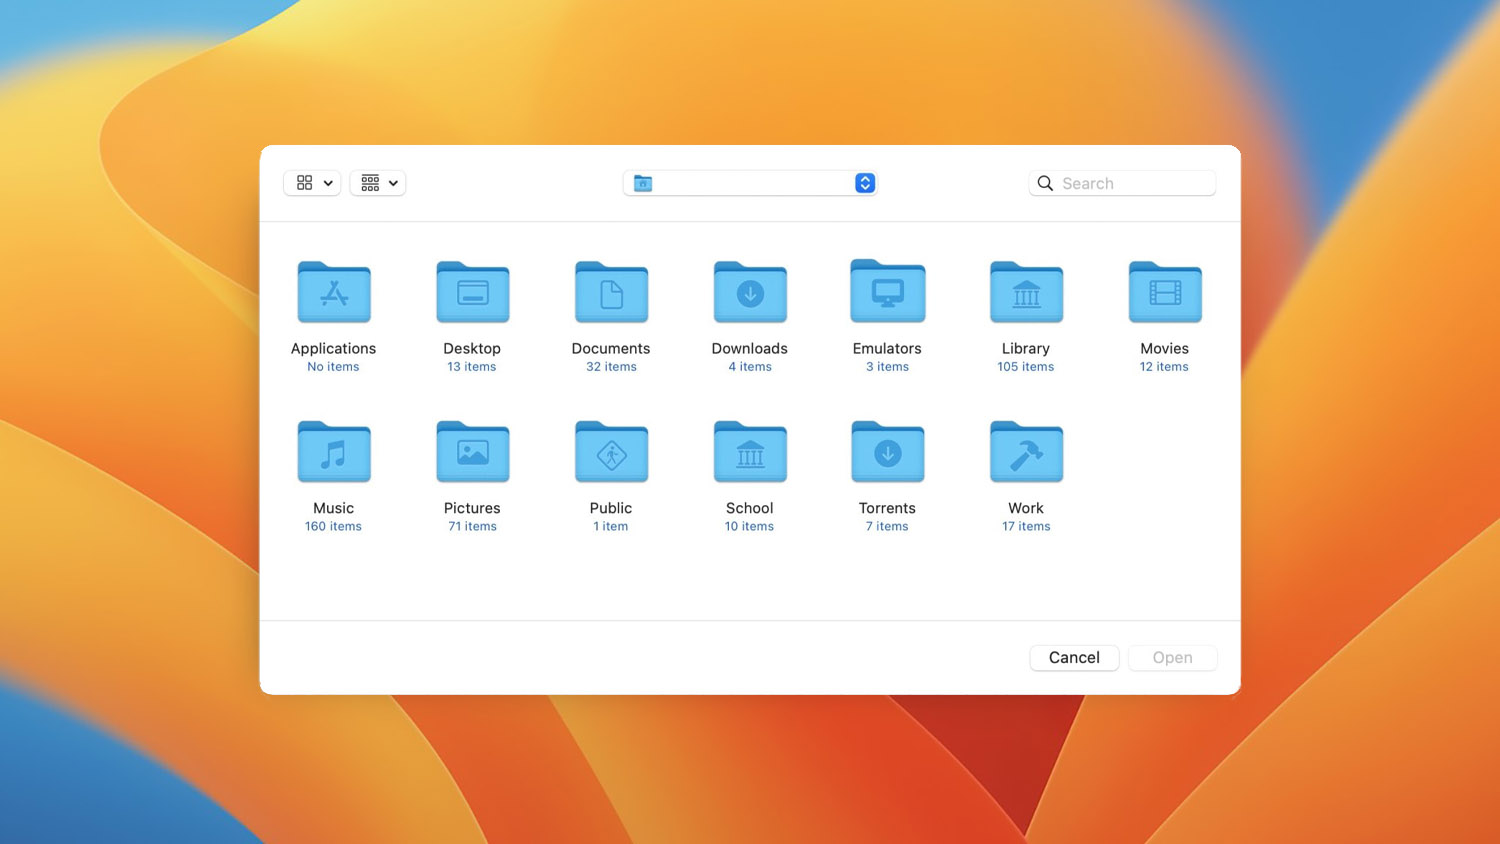Click the 'Emulators' folder name label

coord(887,348)
